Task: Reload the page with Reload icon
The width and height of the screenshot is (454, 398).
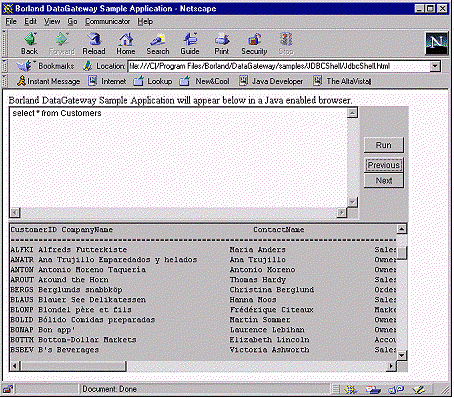Action: pos(94,44)
